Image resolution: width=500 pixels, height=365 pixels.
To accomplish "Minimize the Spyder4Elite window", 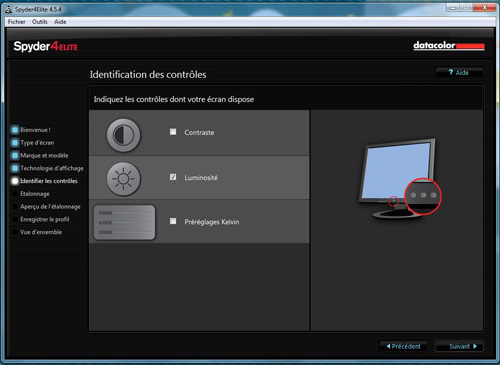I will pyautogui.click(x=452, y=7).
